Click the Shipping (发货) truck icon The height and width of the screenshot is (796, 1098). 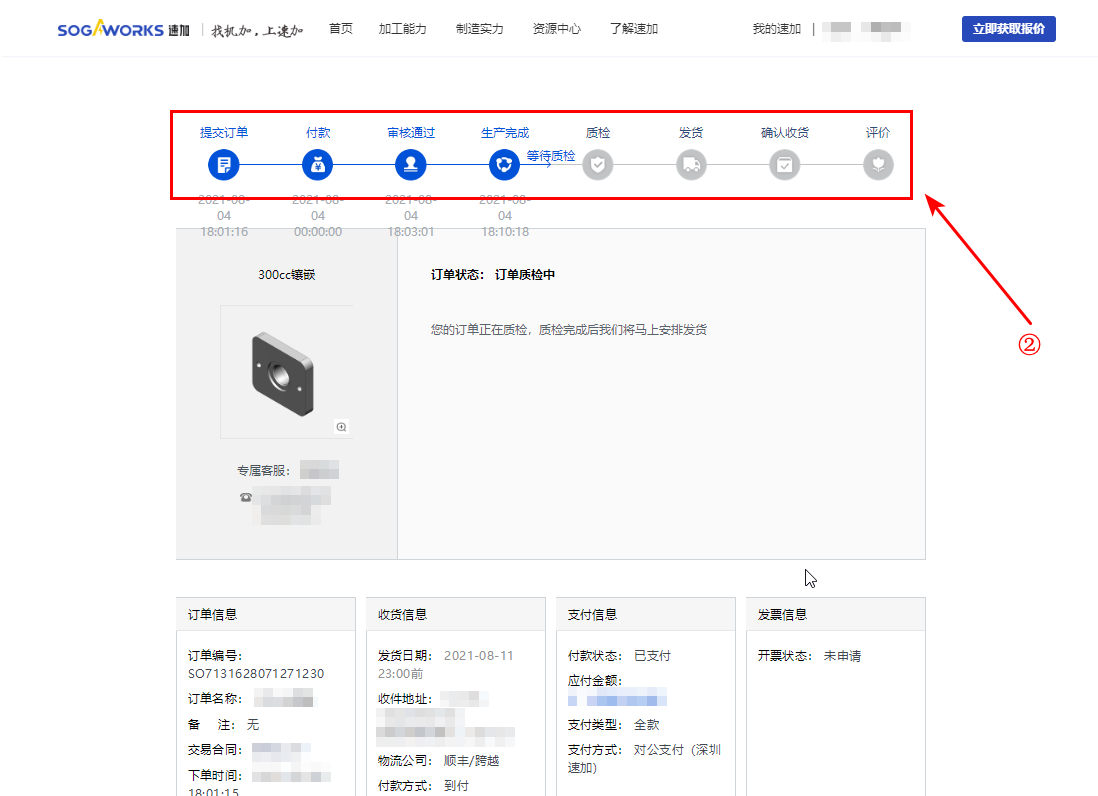click(x=691, y=165)
